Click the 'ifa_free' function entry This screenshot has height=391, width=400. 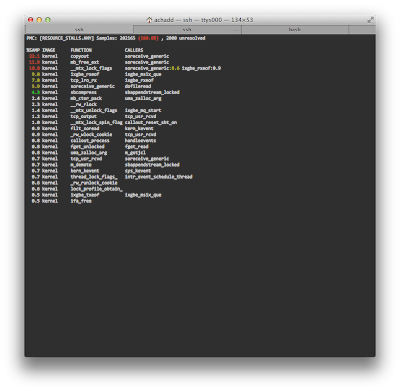click(x=81, y=201)
